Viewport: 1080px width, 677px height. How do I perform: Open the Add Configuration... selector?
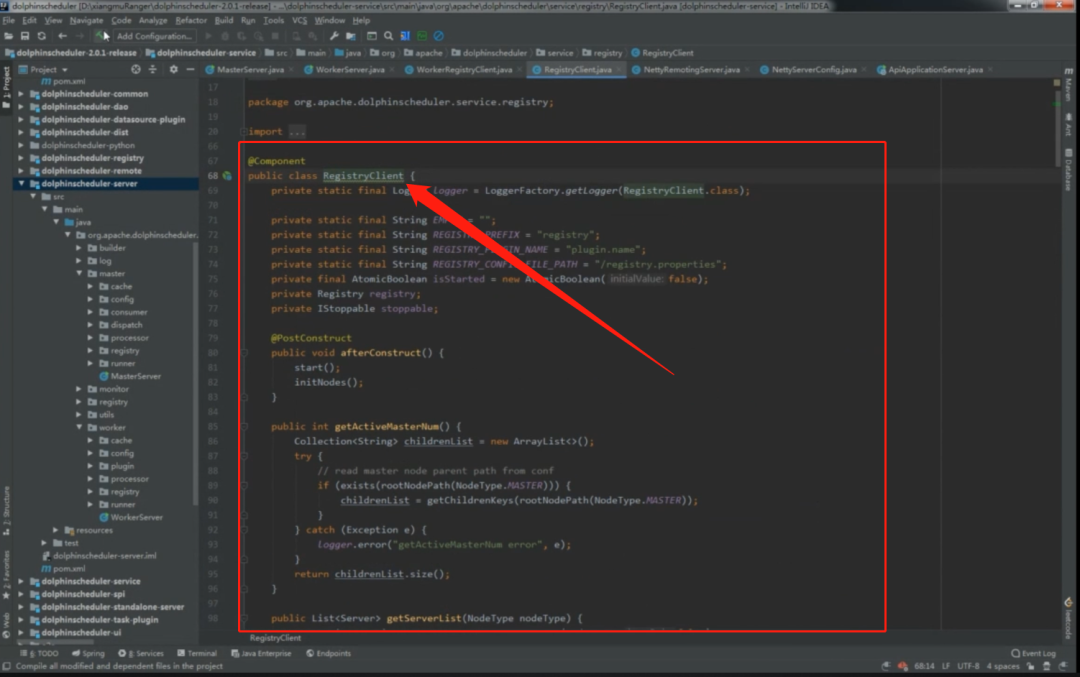click(154, 36)
